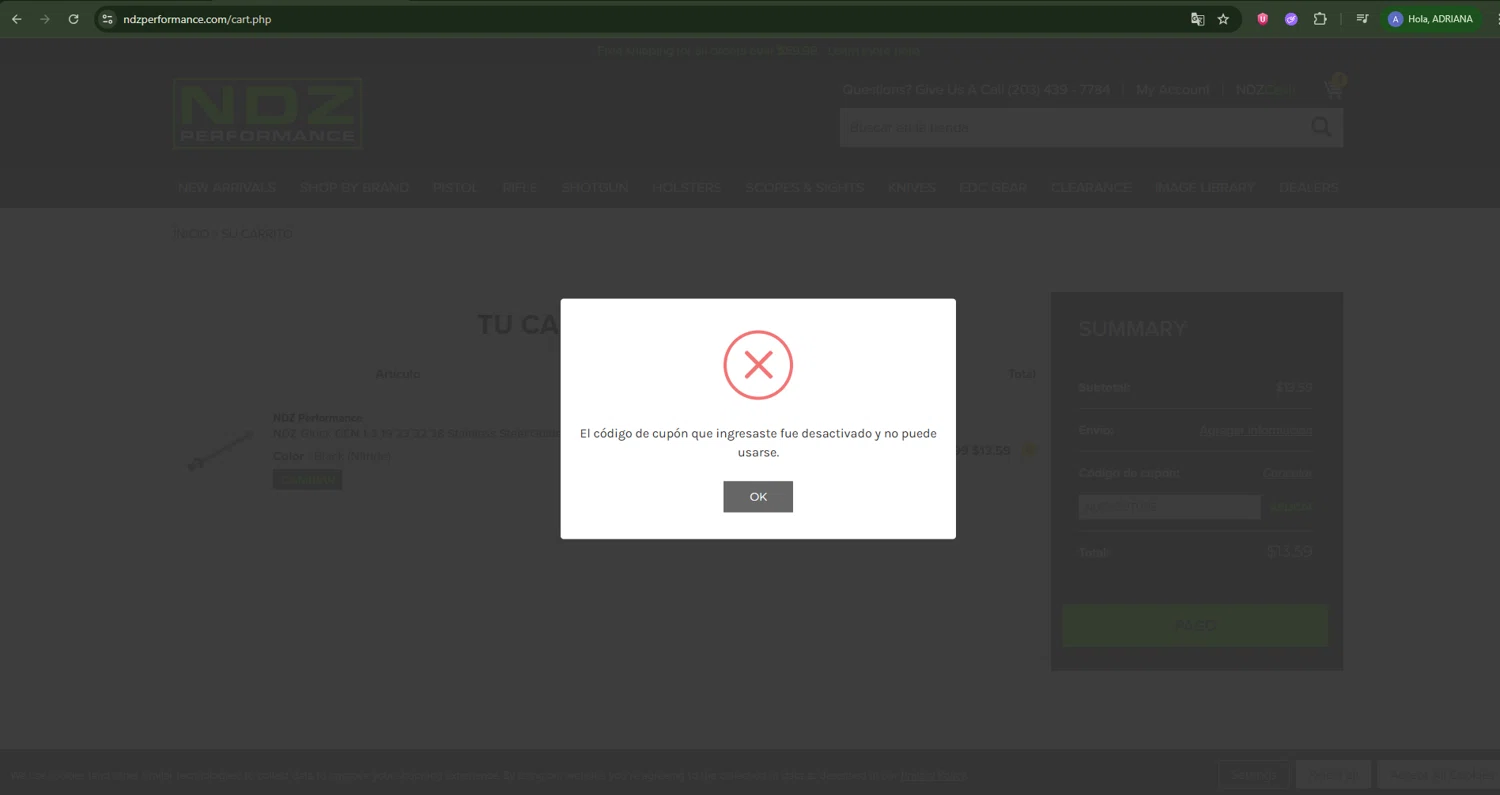Image resolution: width=1500 pixels, height=795 pixels.
Task: Open the HOLSTERS menu
Action: [687, 187]
